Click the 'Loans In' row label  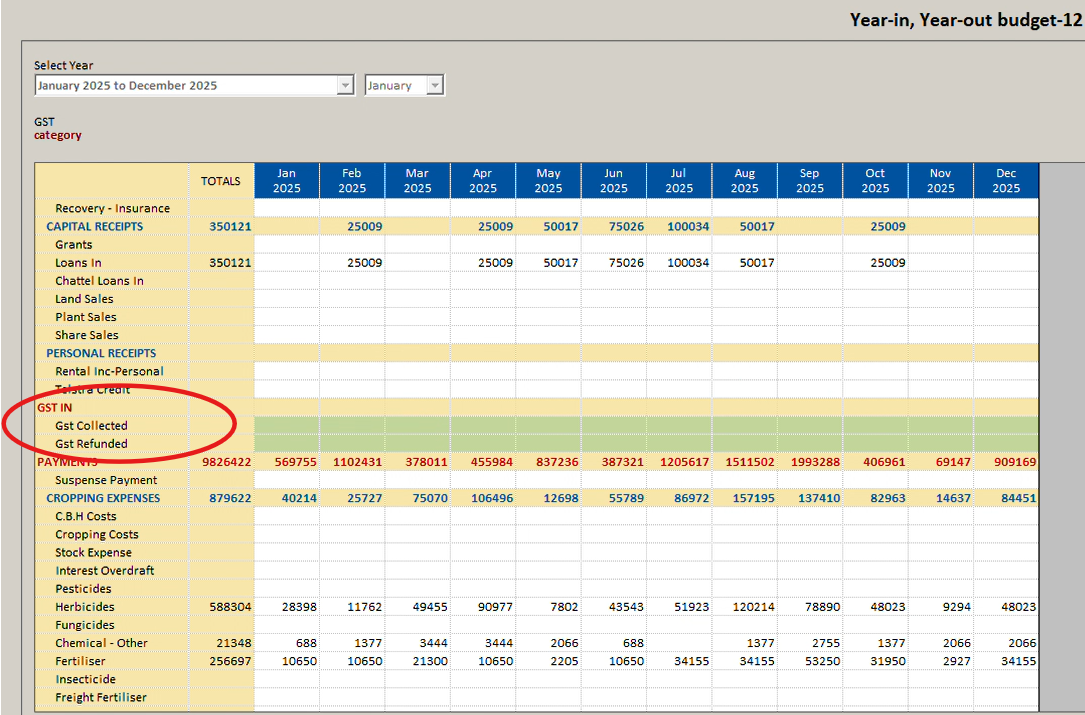pyautogui.click(x=78, y=262)
